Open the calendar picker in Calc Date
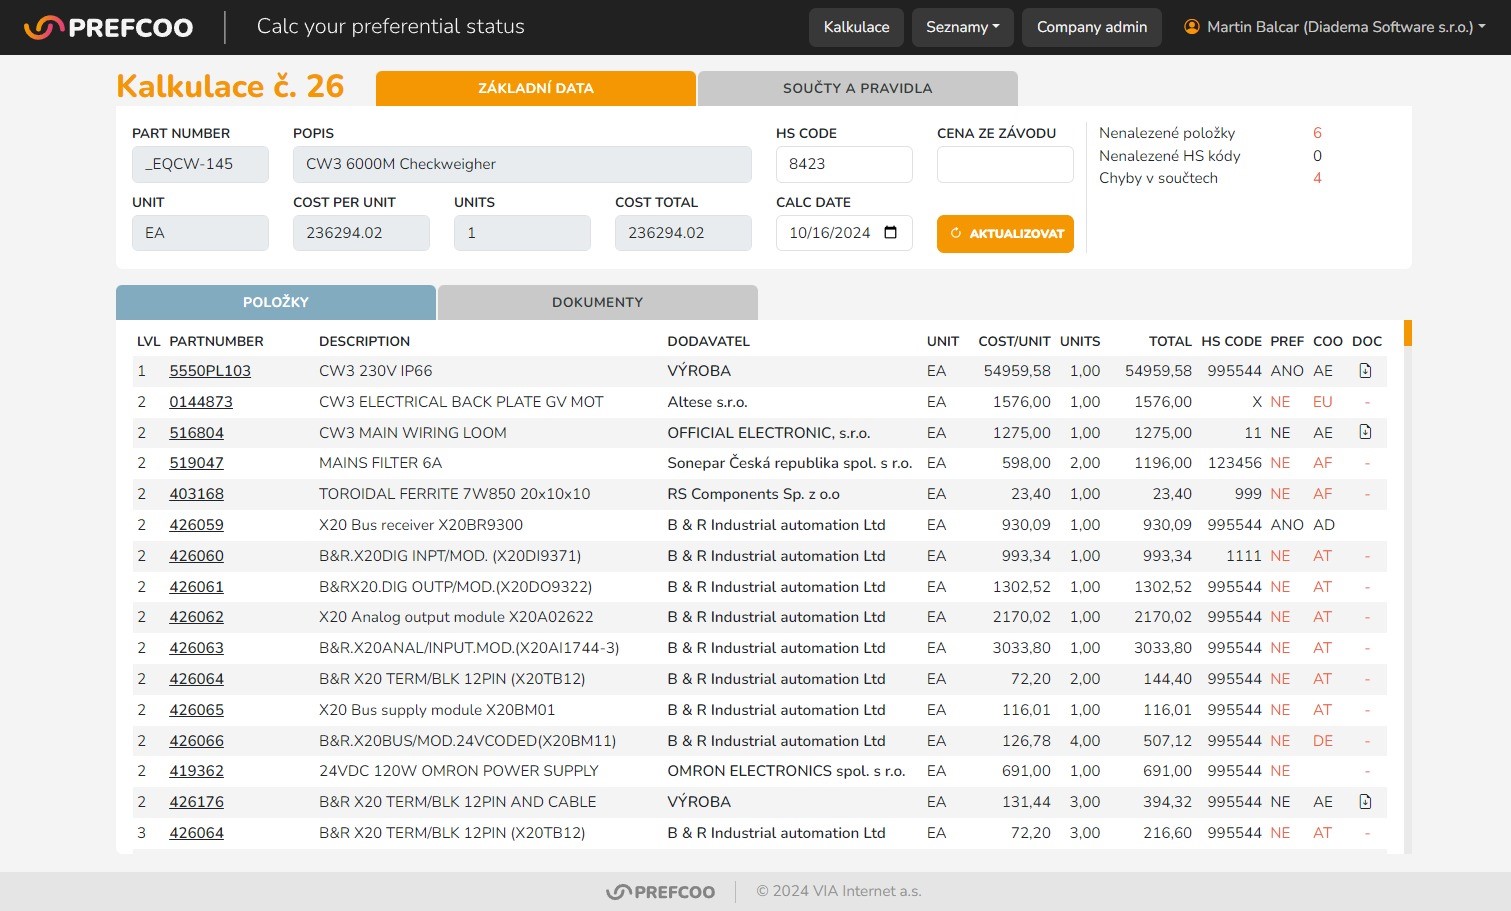1511x911 pixels. 891,233
